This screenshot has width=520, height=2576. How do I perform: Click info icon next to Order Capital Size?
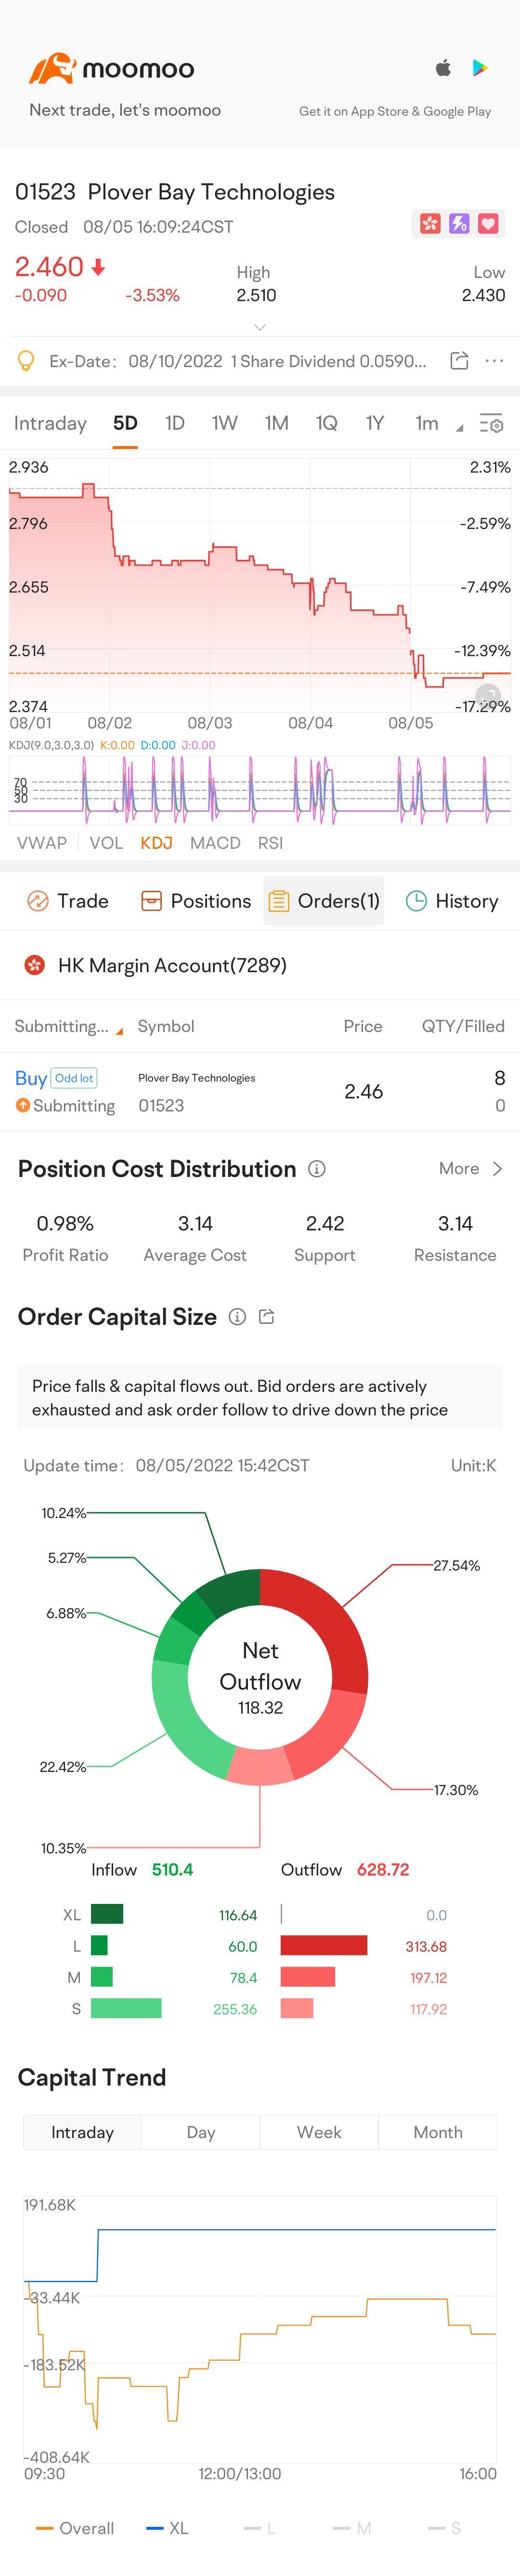pos(238,1317)
